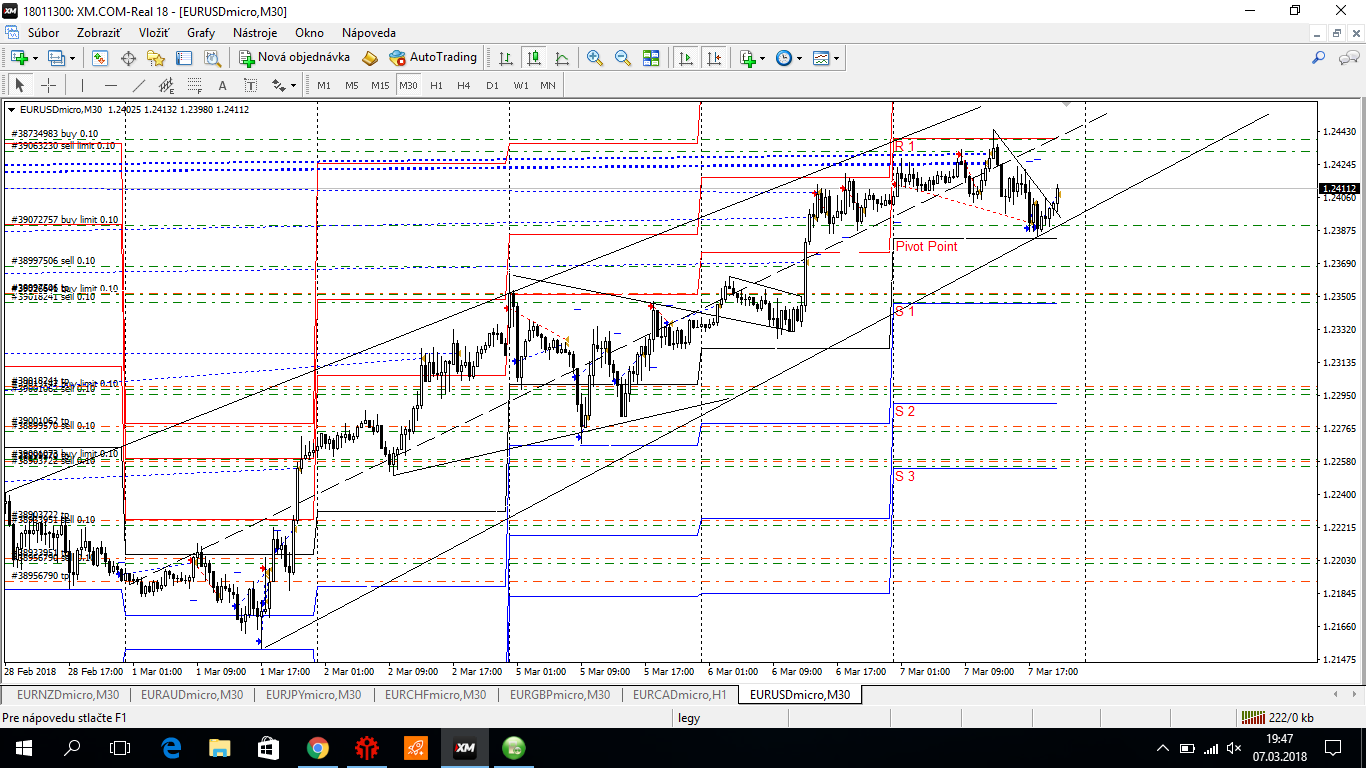Switch to EURCADmicro,H1 chart tab
1366x768 pixels.
click(680, 694)
